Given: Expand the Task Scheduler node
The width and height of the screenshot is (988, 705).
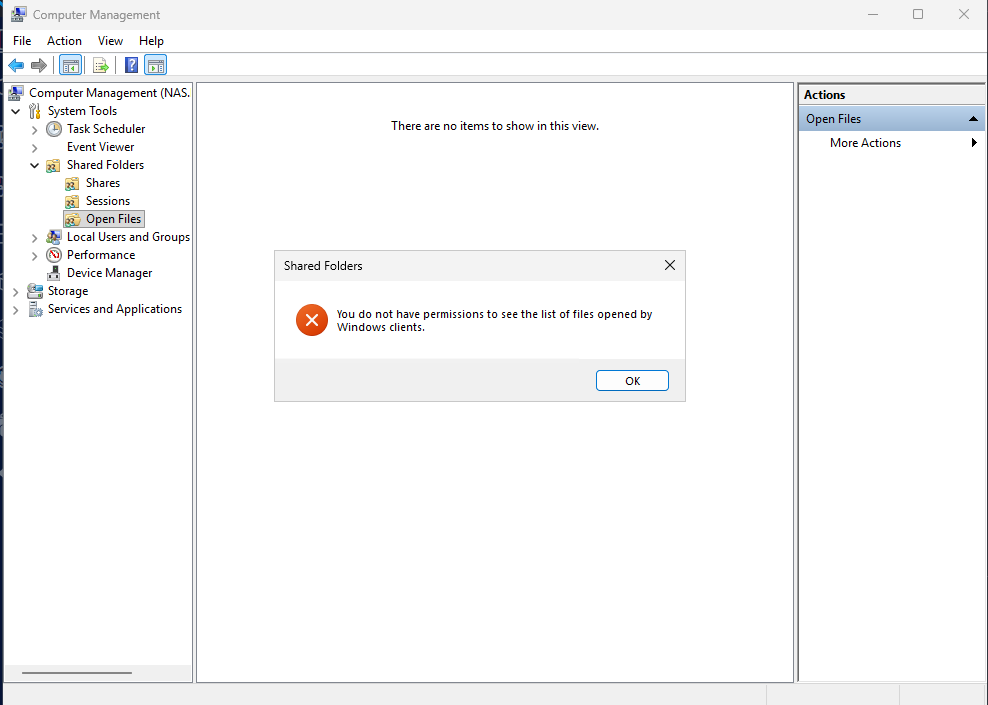Looking at the screenshot, I should [35, 129].
